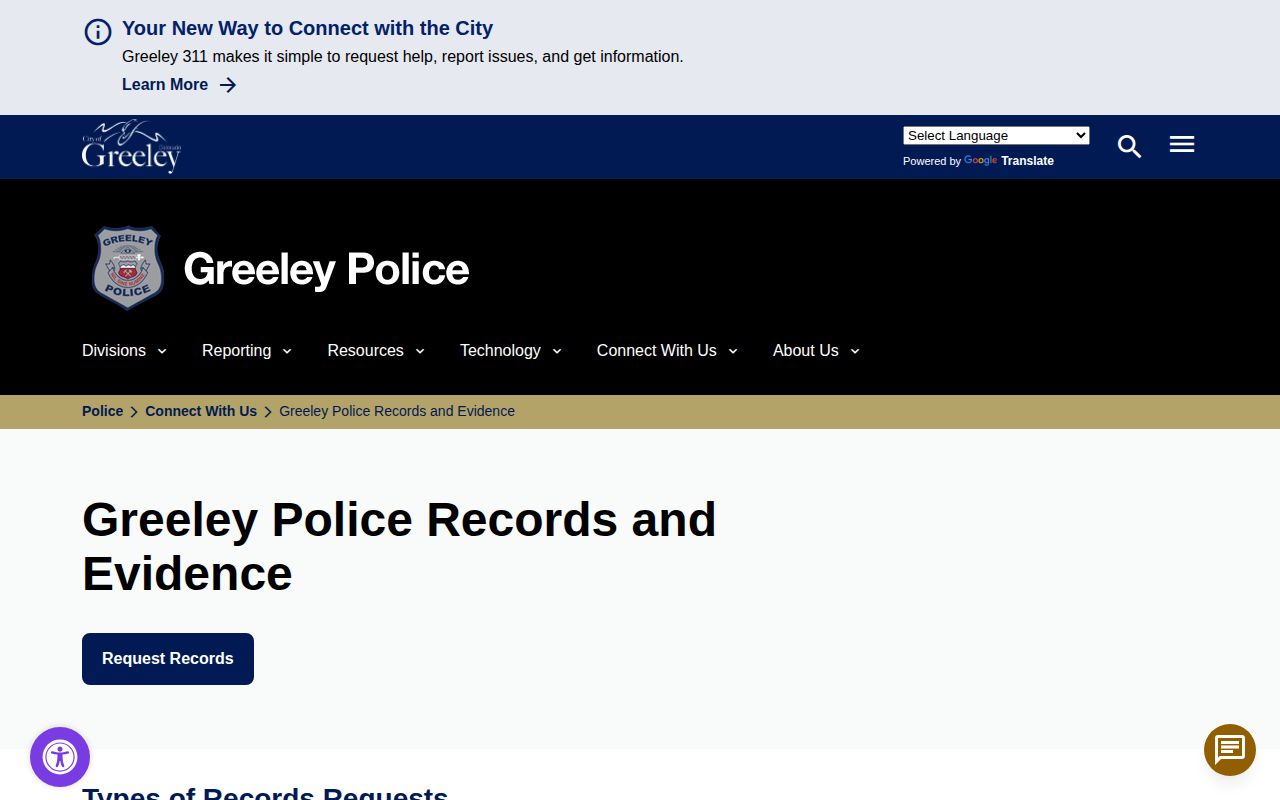Open the live chat bubble
Image resolution: width=1280 pixels, height=800 pixels.
(1230, 750)
